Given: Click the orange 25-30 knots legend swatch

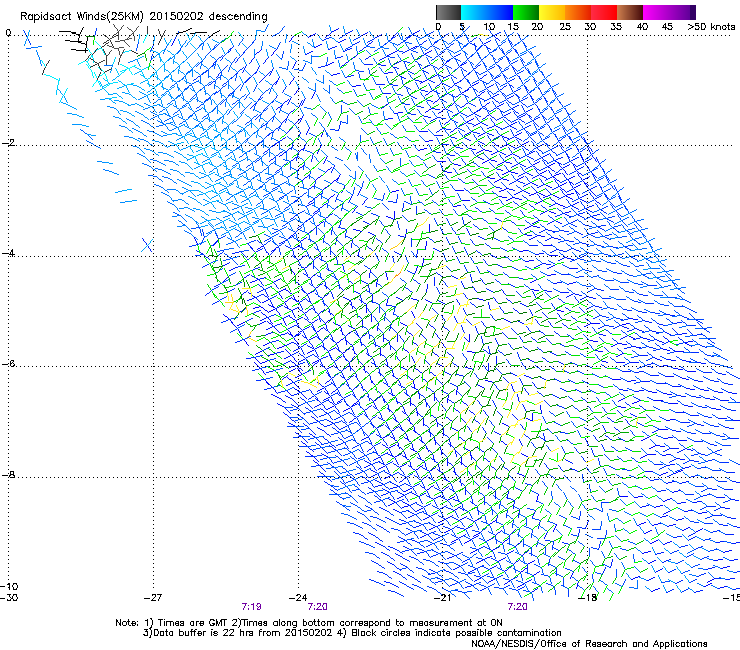Looking at the screenshot, I should pyautogui.click(x=578, y=12).
